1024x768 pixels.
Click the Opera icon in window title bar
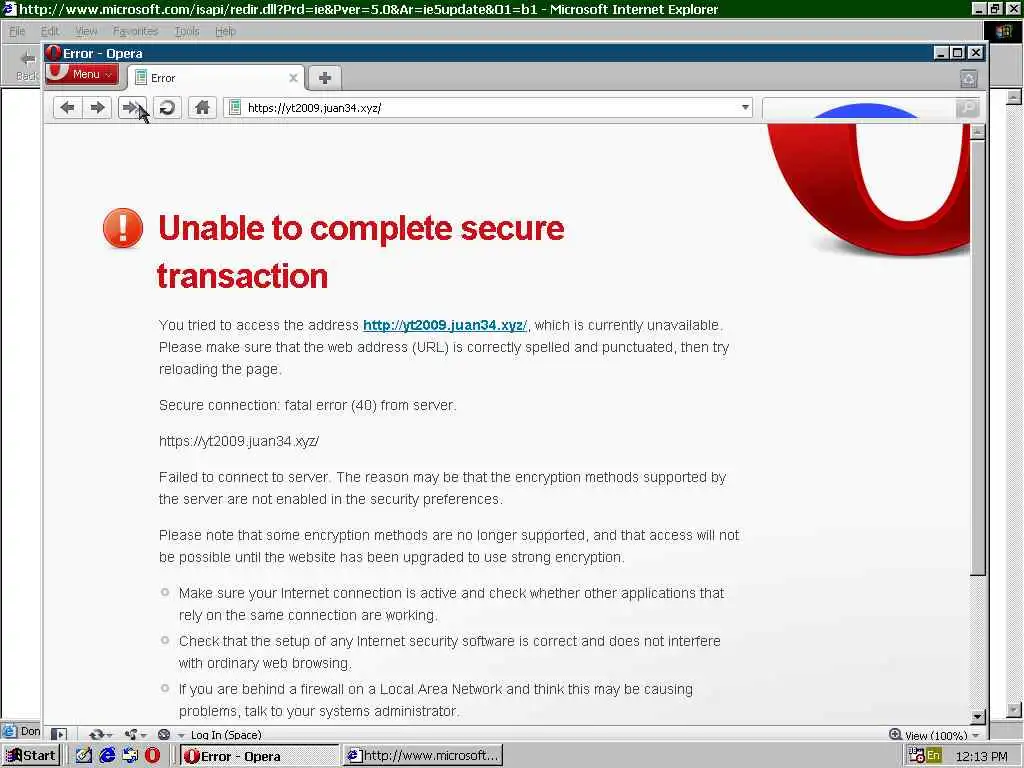54,53
